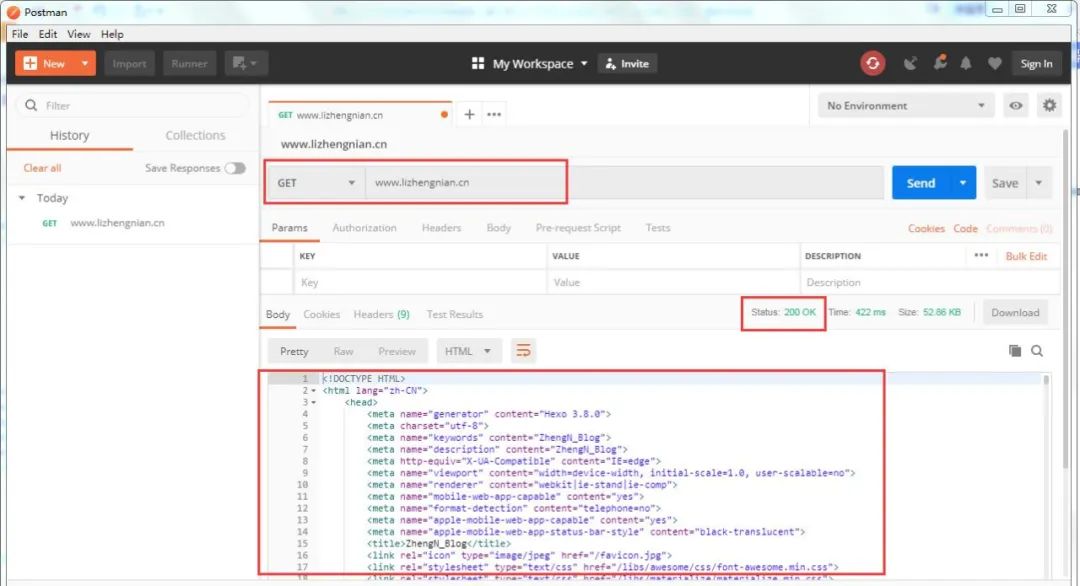Click the New button
Image resolution: width=1080 pixels, height=586 pixels.
click(45, 63)
